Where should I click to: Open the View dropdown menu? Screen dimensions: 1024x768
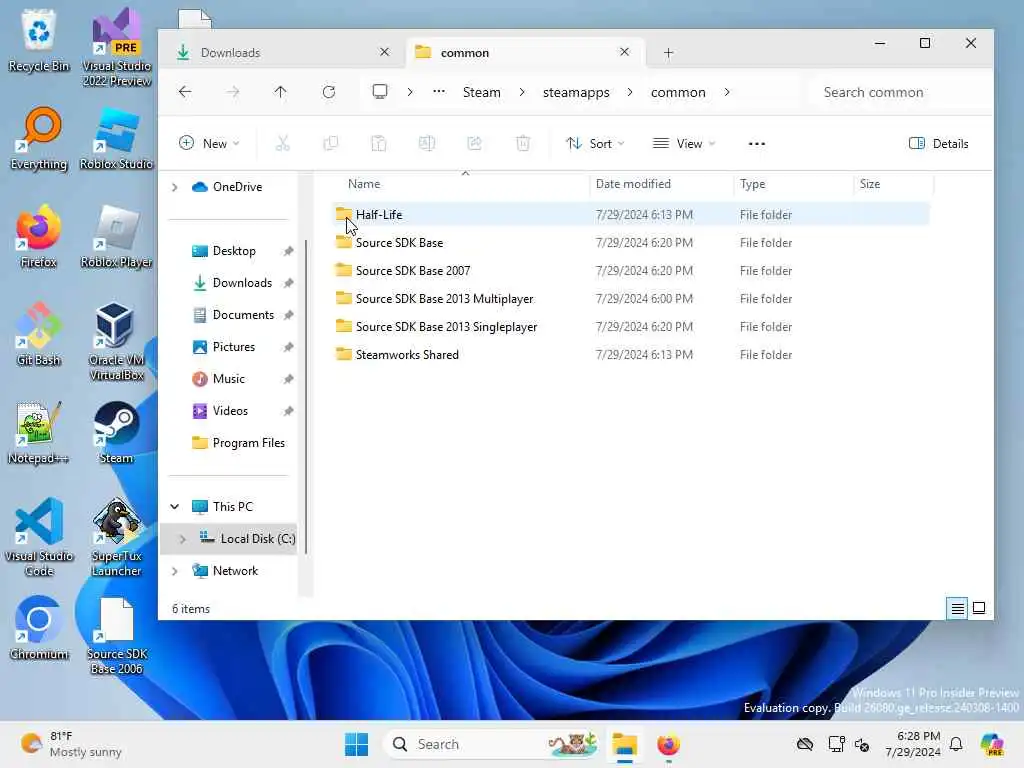tap(684, 144)
